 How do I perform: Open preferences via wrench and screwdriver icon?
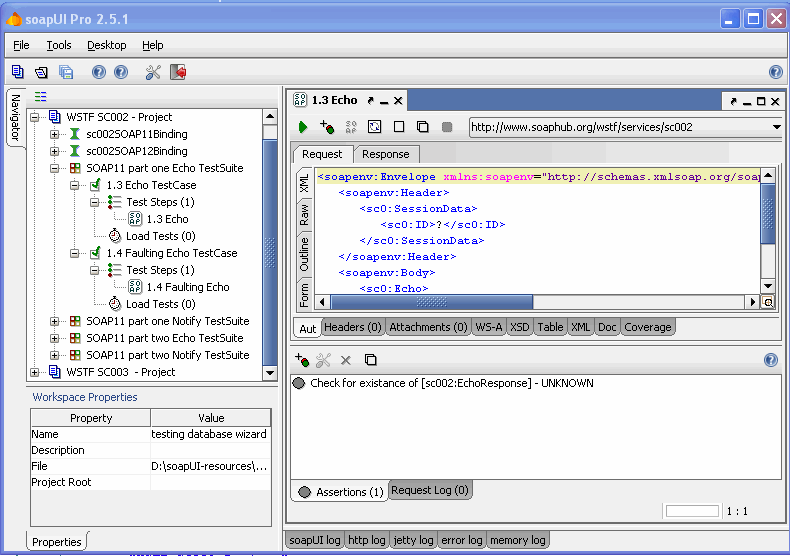click(x=153, y=73)
